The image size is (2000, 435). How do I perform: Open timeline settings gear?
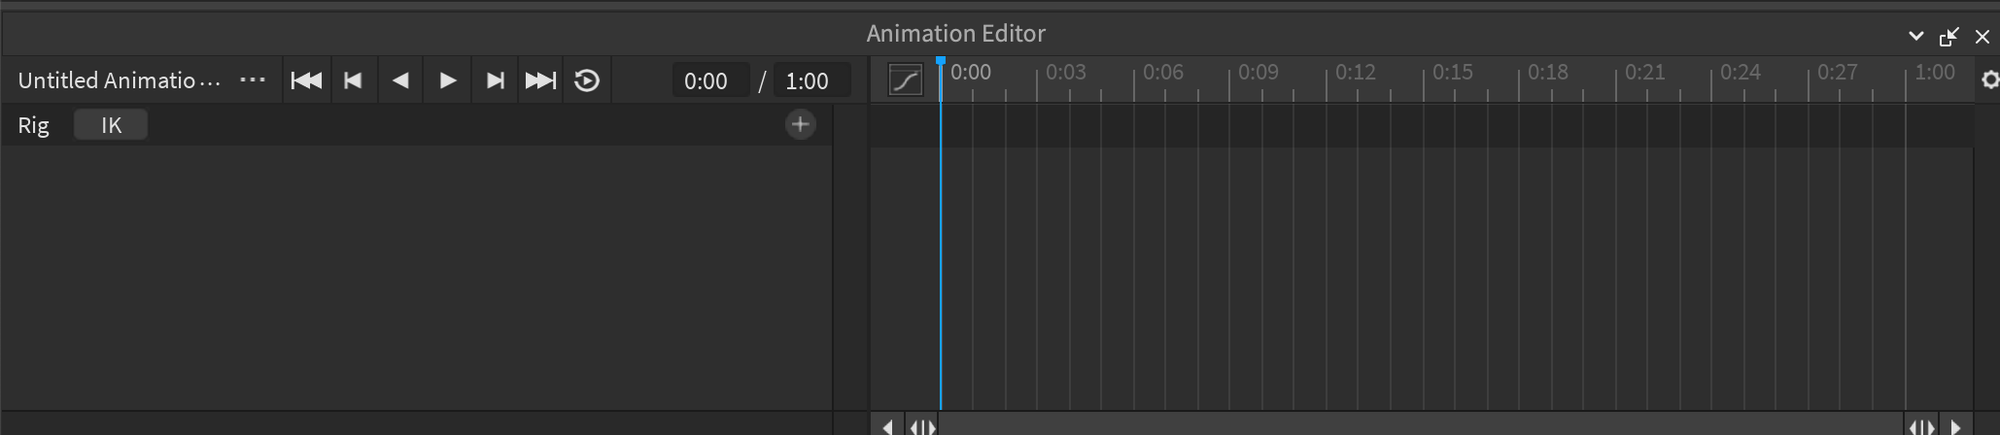click(x=1990, y=80)
